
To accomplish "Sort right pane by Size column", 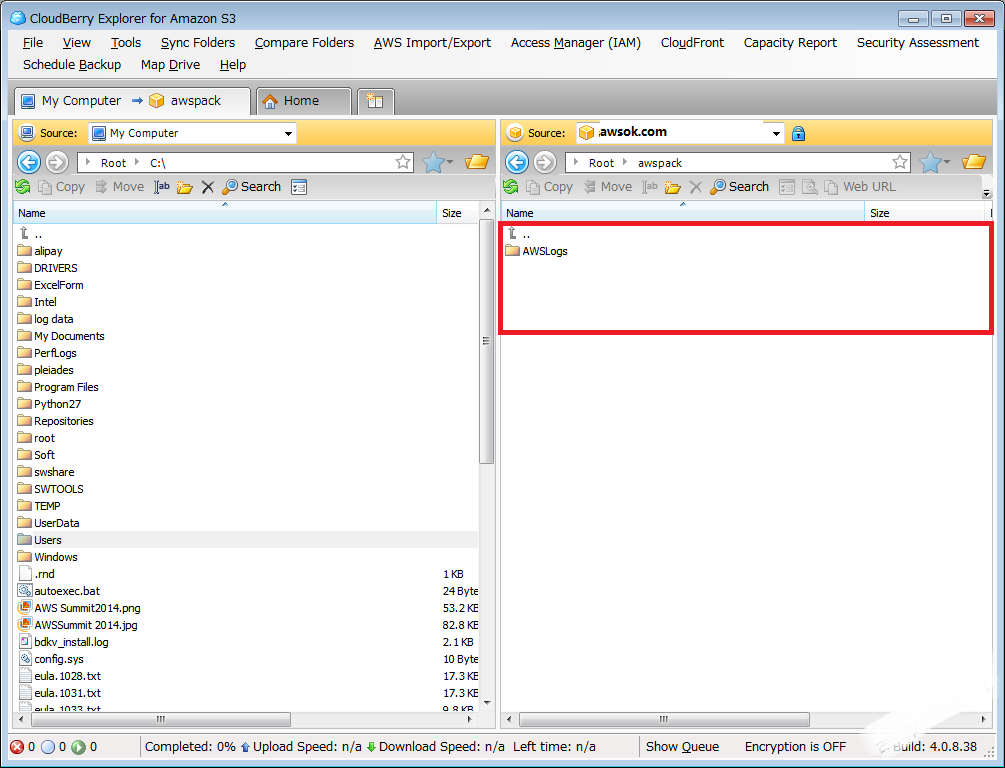I will pos(925,213).
